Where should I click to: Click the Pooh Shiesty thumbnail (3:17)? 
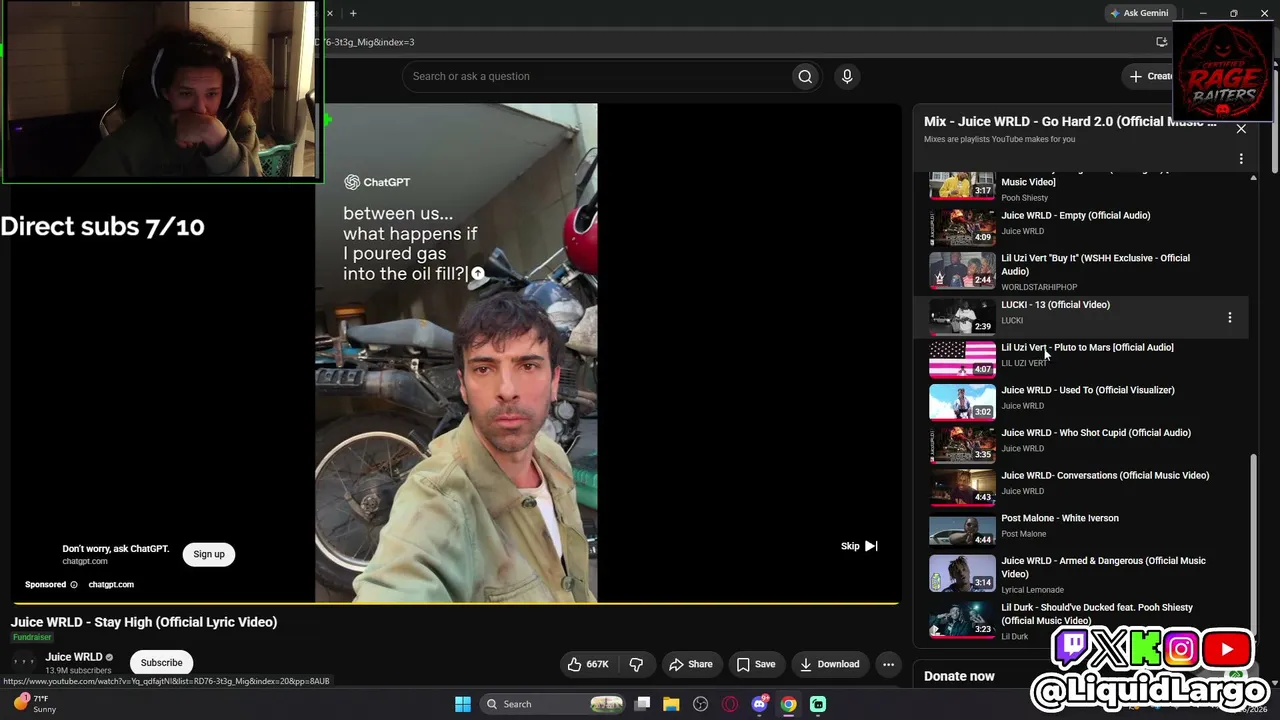tap(962, 186)
